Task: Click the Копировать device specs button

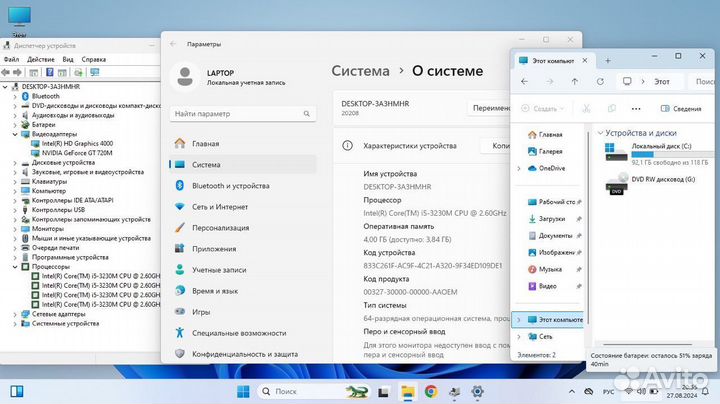Action: pyautogui.click(x=496, y=146)
